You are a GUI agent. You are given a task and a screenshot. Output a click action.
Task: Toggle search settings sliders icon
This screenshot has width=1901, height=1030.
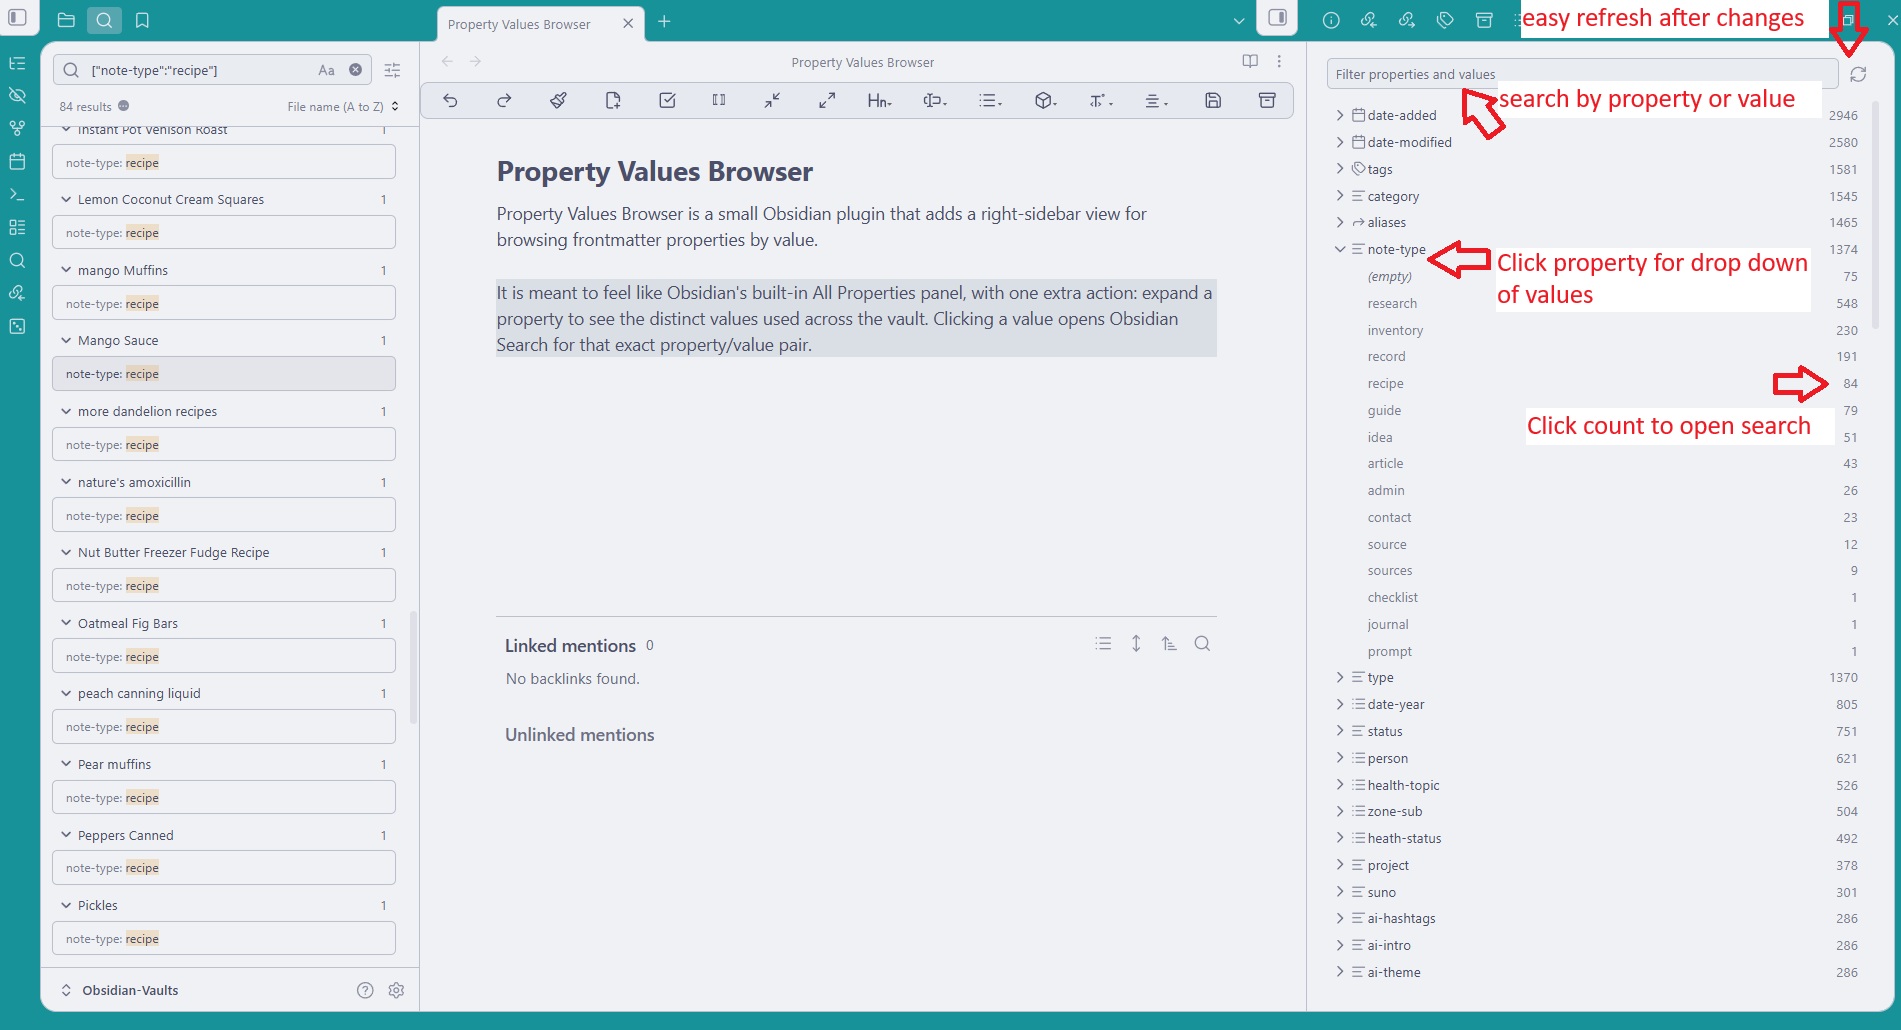(392, 70)
